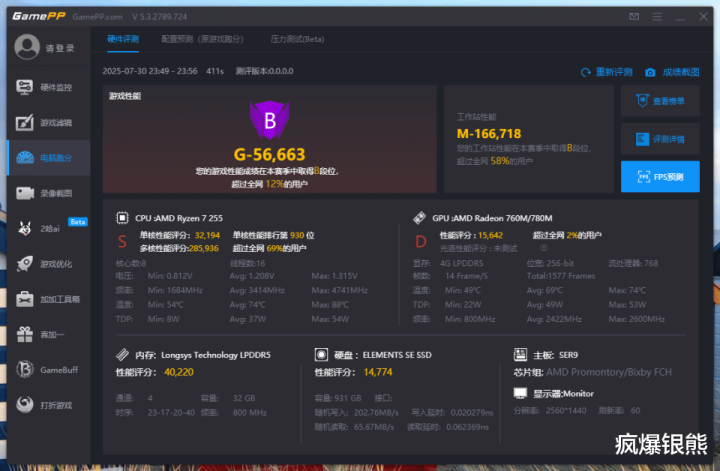Click the purple B rank badge
This screenshot has height=471, width=720.
point(270,120)
